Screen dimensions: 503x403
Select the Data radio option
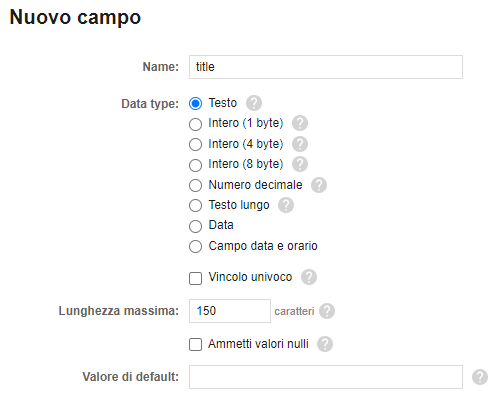195,226
